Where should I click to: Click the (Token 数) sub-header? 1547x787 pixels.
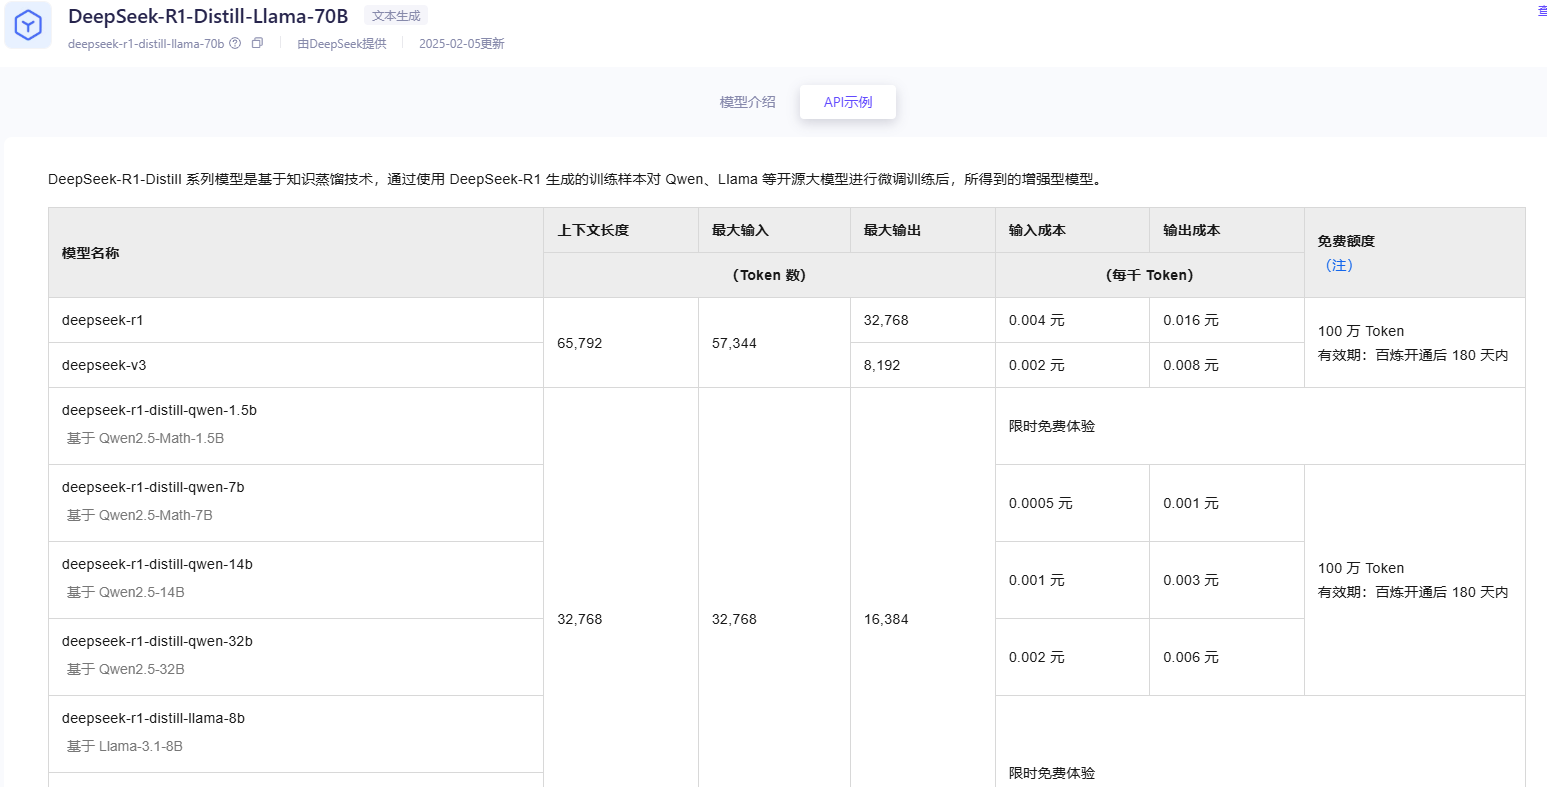[x=769, y=275]
